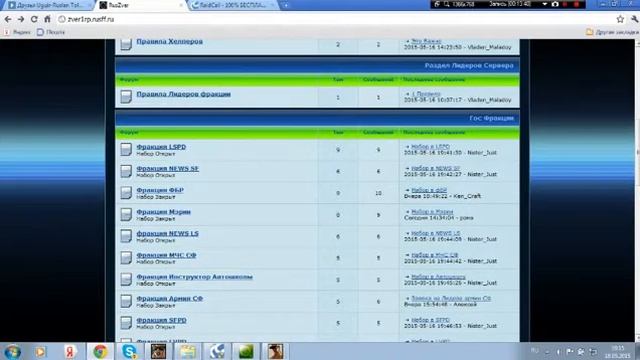Image resolution: width=640 pixels, height=360 pixels.
Task: Open forum Фракция NEWS SF
Action: 167,169
